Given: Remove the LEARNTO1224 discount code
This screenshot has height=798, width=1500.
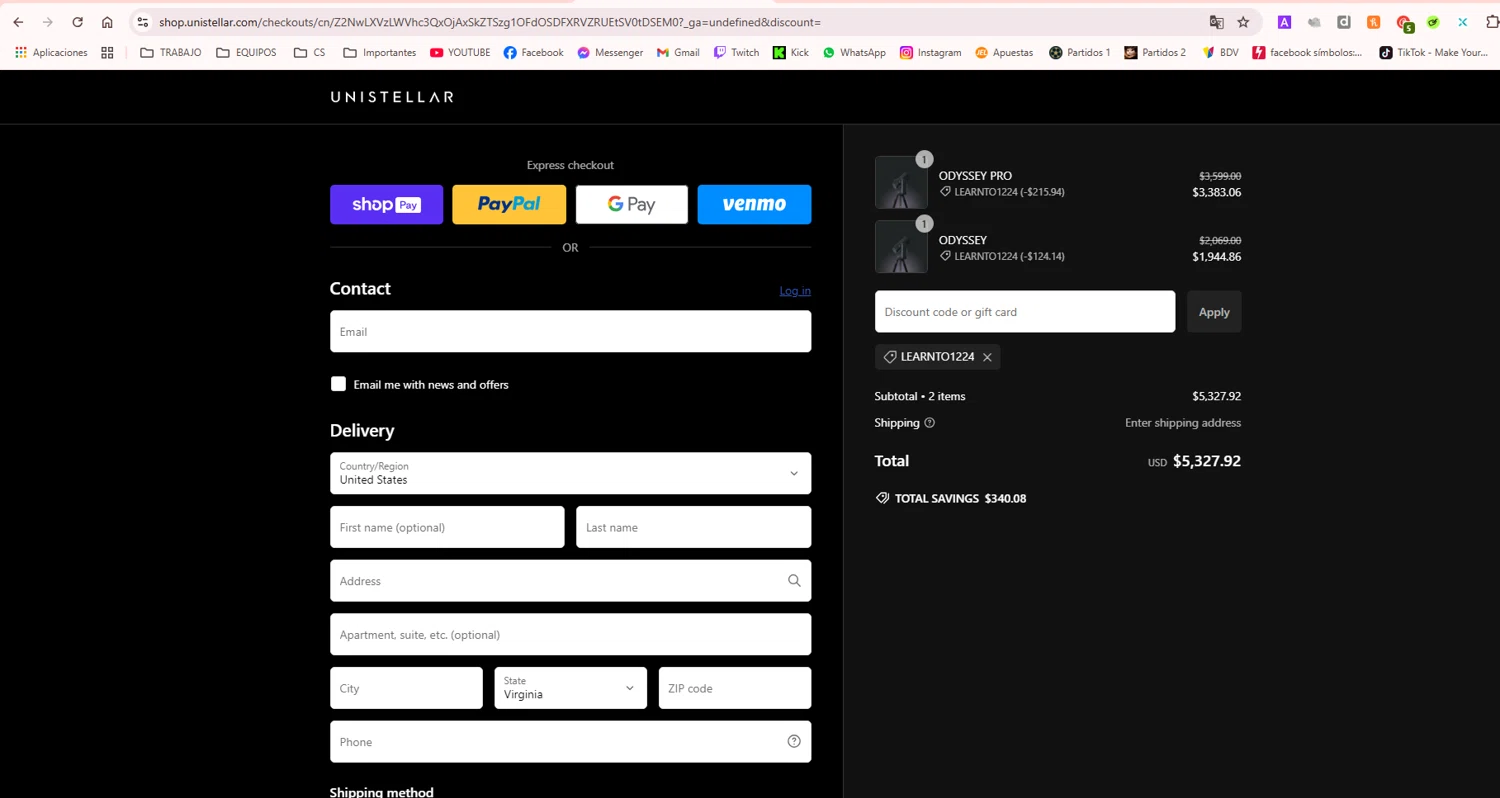Looking at the screenshot, I should (x=987, y=357).
